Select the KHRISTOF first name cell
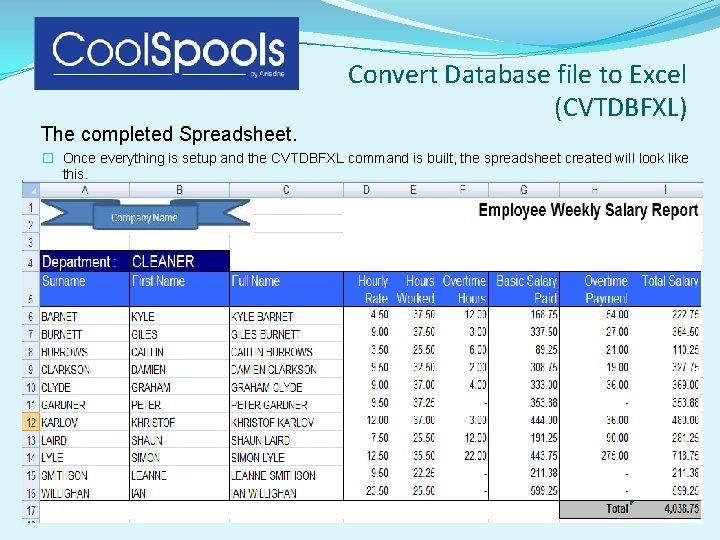Image resolution: width=720 pixels, height=540 pixels. 180,422
